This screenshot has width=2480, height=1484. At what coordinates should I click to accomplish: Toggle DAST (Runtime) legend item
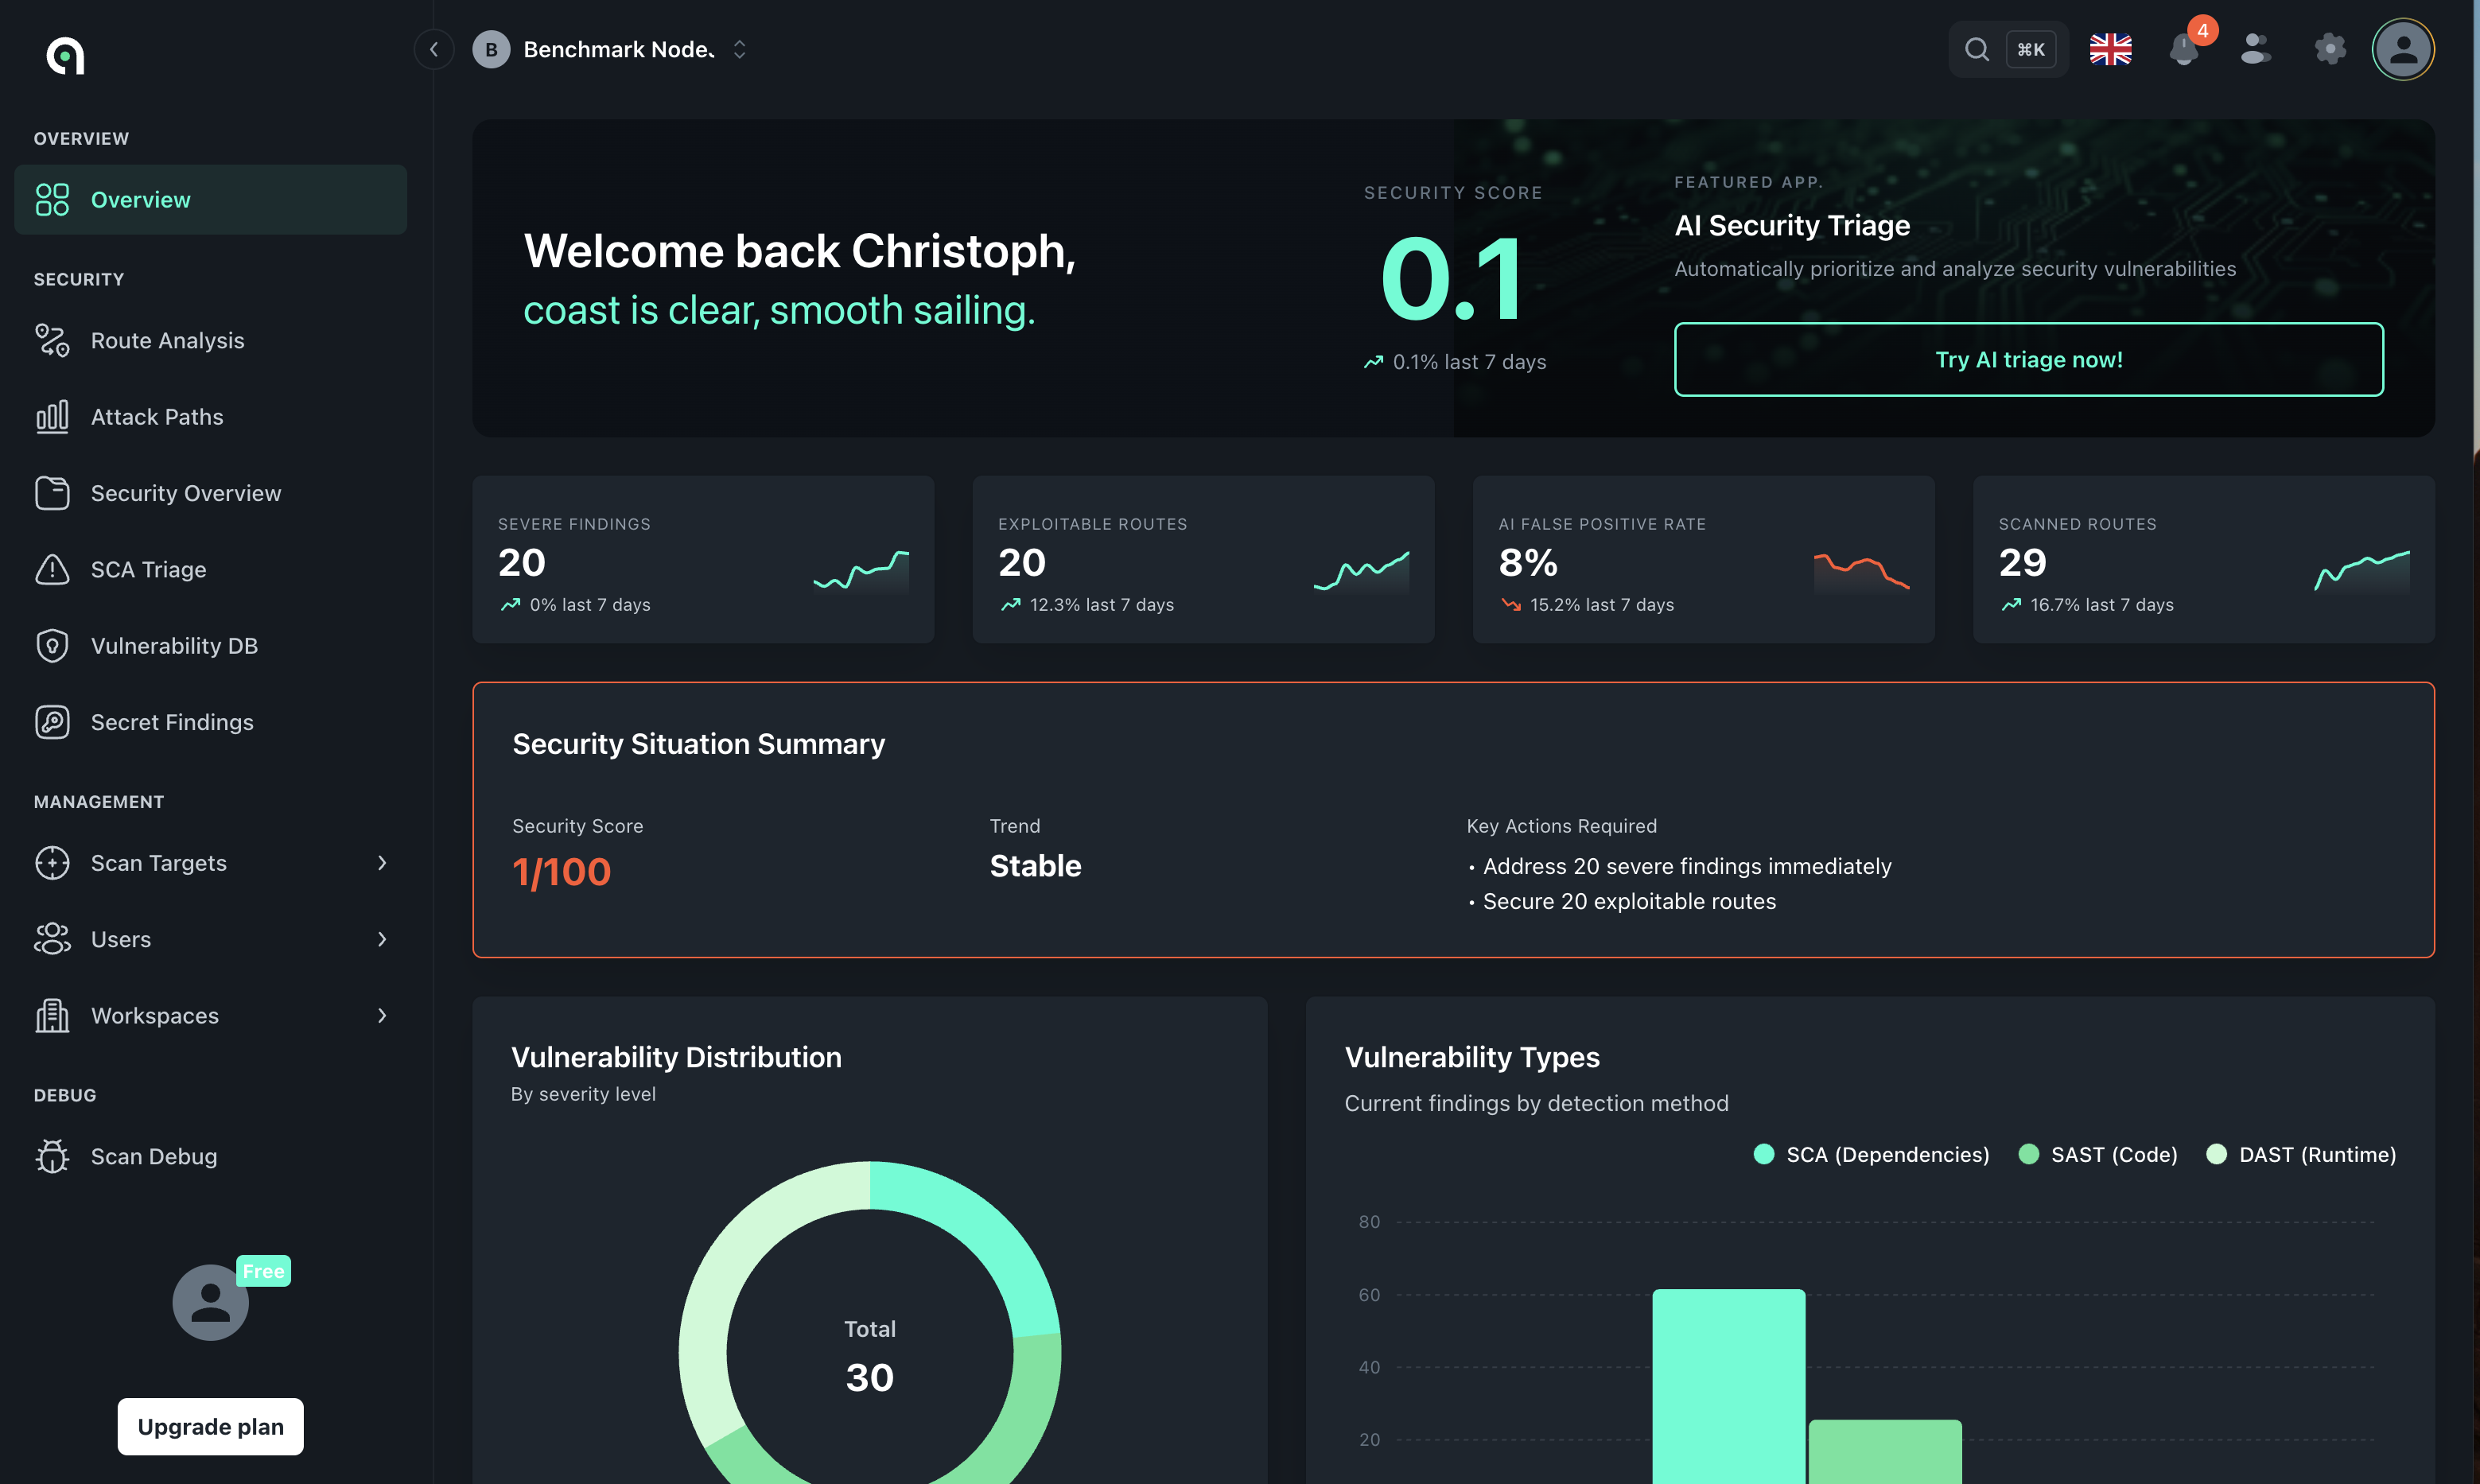tap(2301, 1155)
